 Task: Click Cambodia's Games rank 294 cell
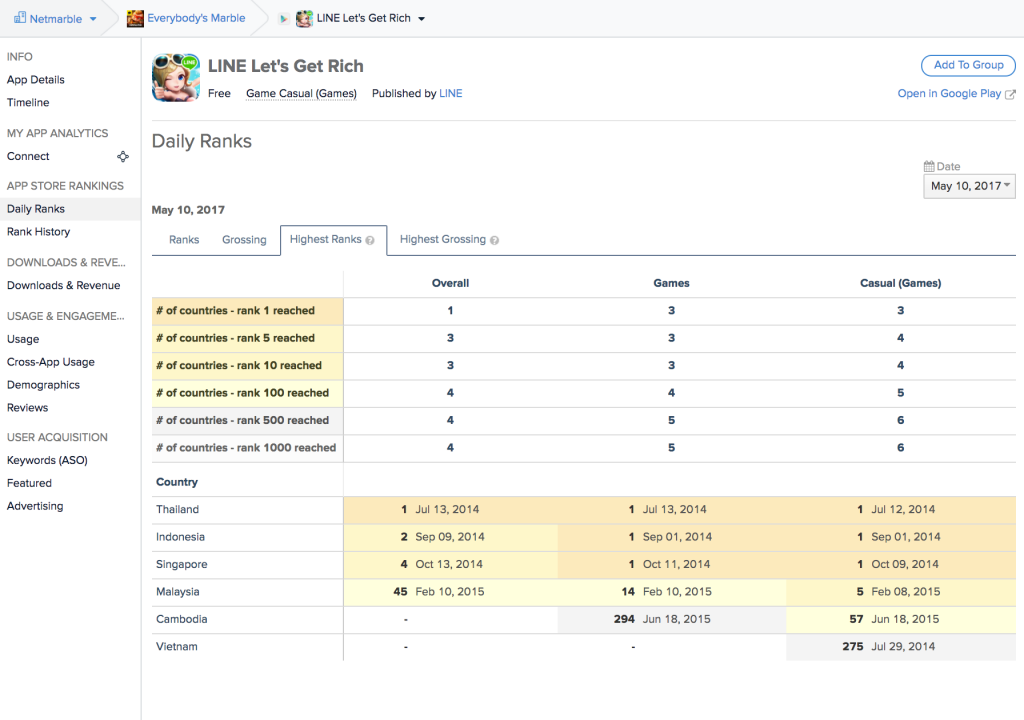(x=671, y=619)
